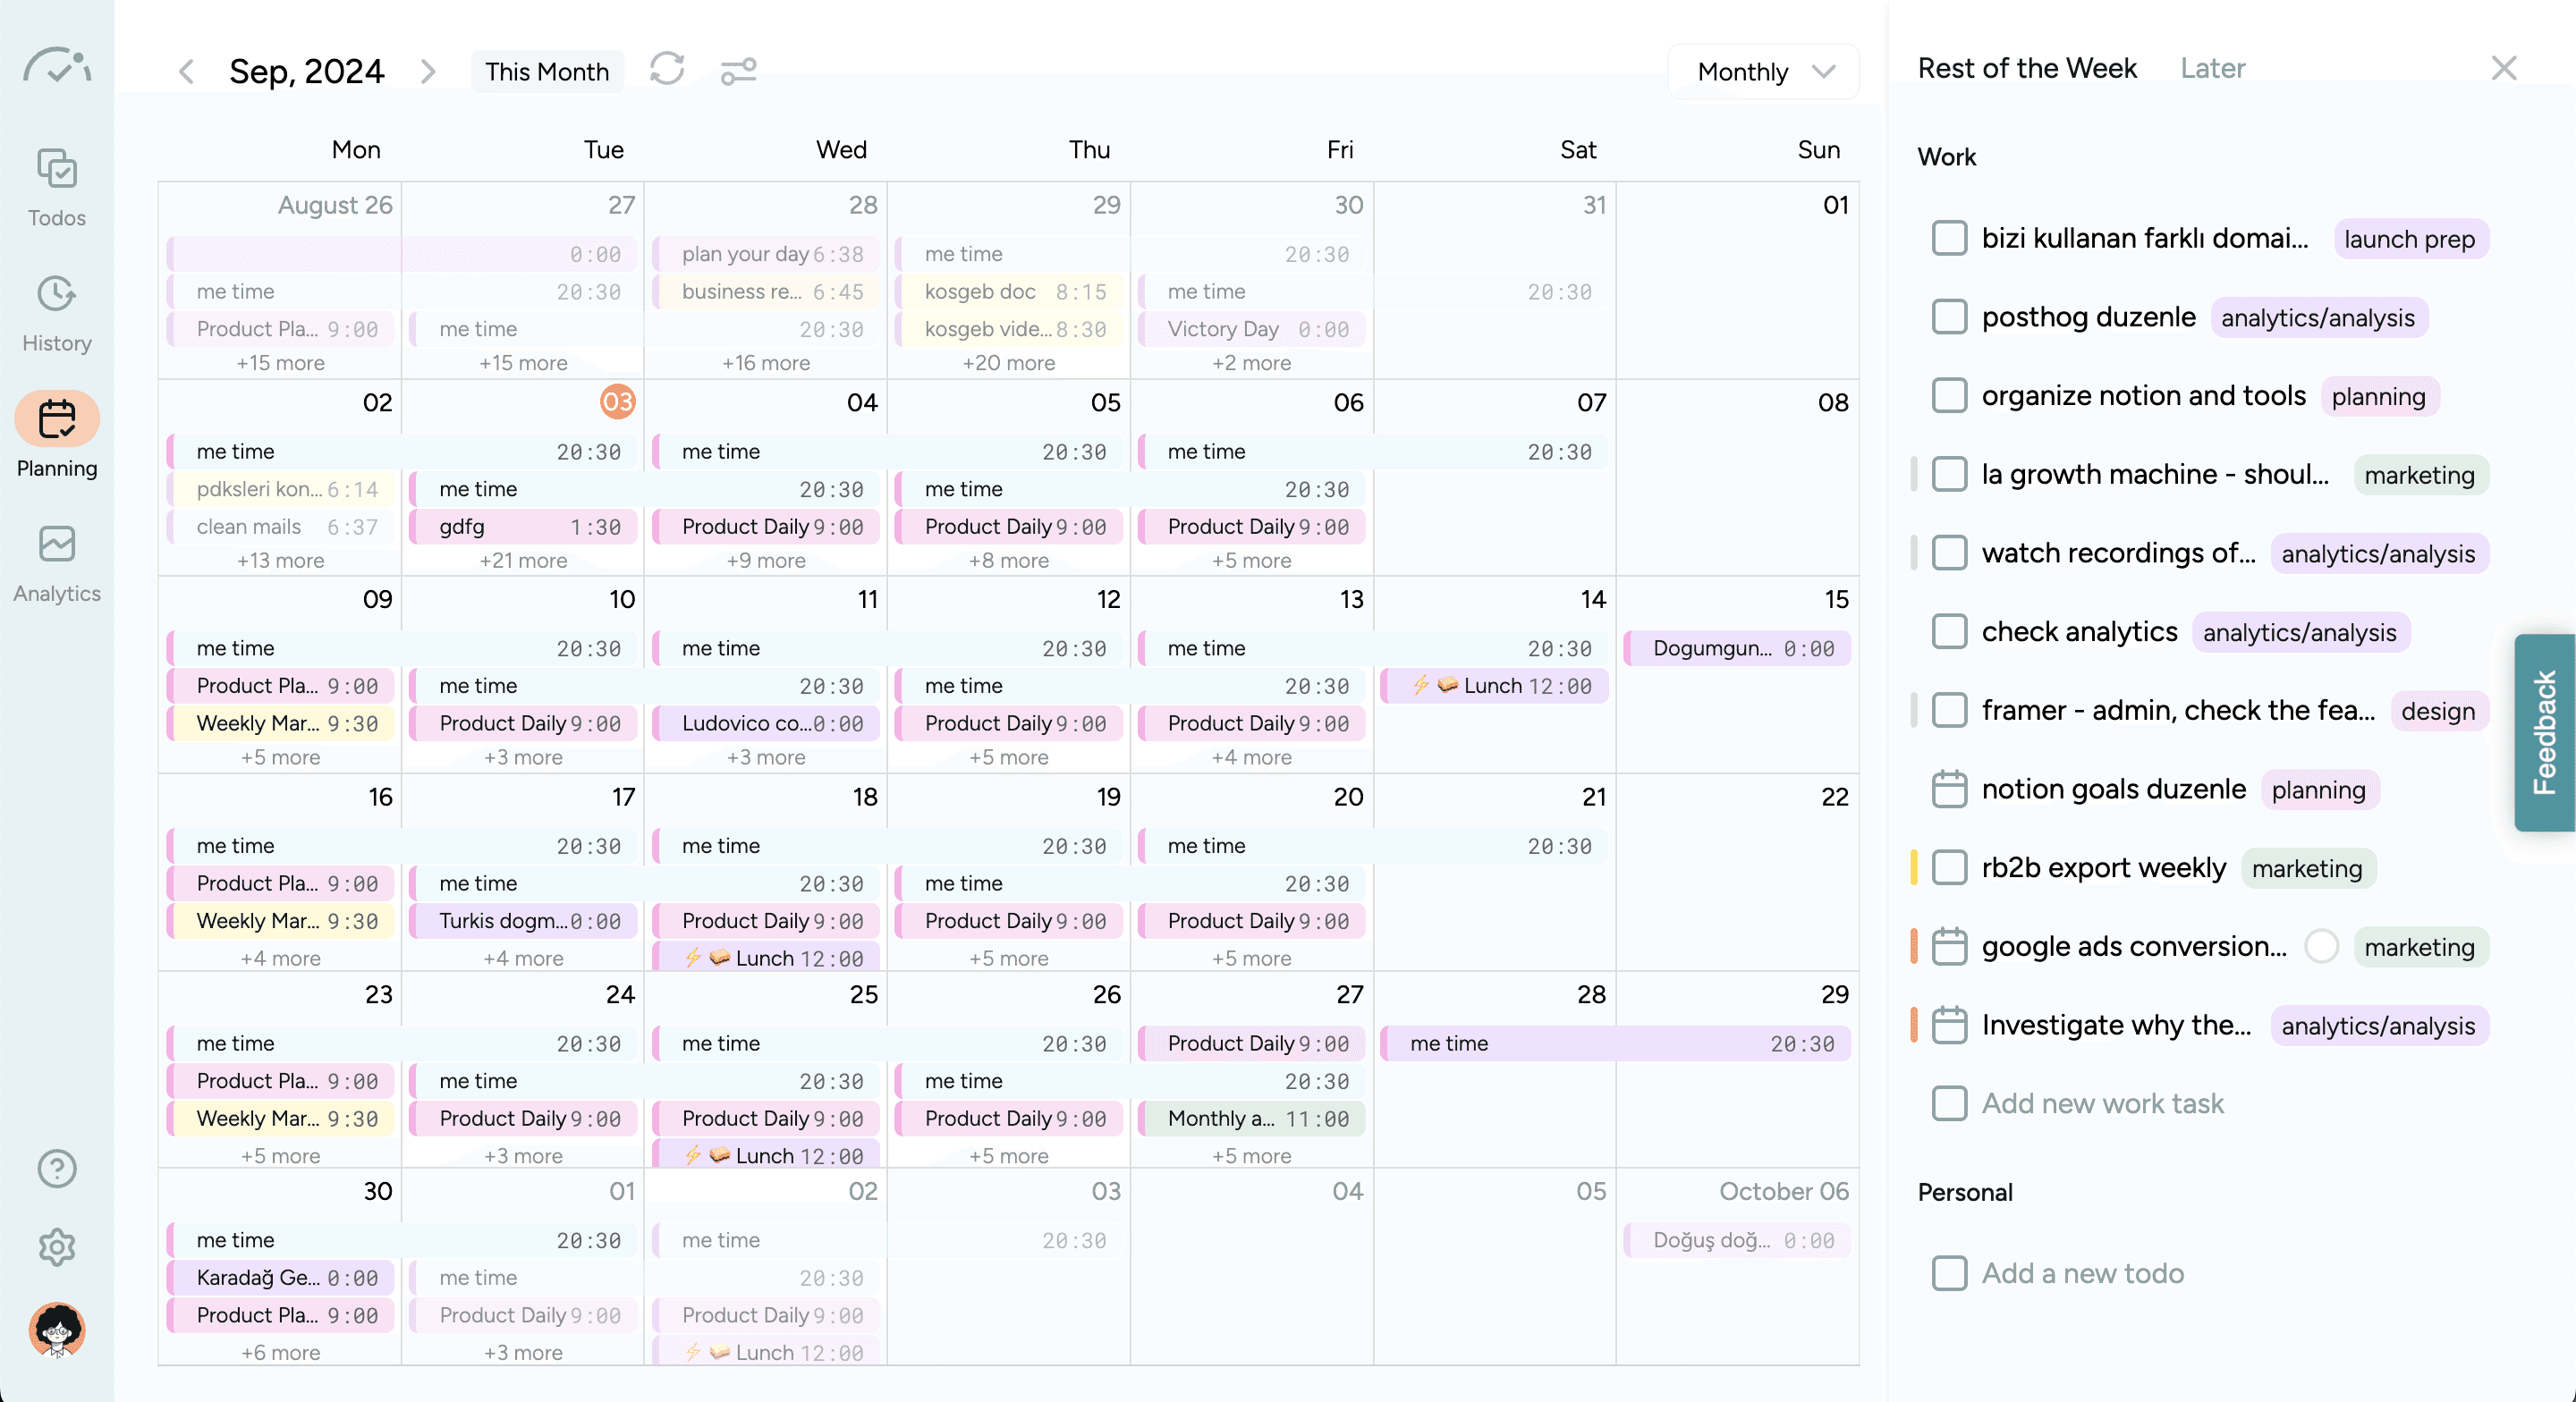Image resolution: width=2576 pixels, height=1402 pixels.
Task: Open the Monthly view dropdown
Action: point(1764,71)
